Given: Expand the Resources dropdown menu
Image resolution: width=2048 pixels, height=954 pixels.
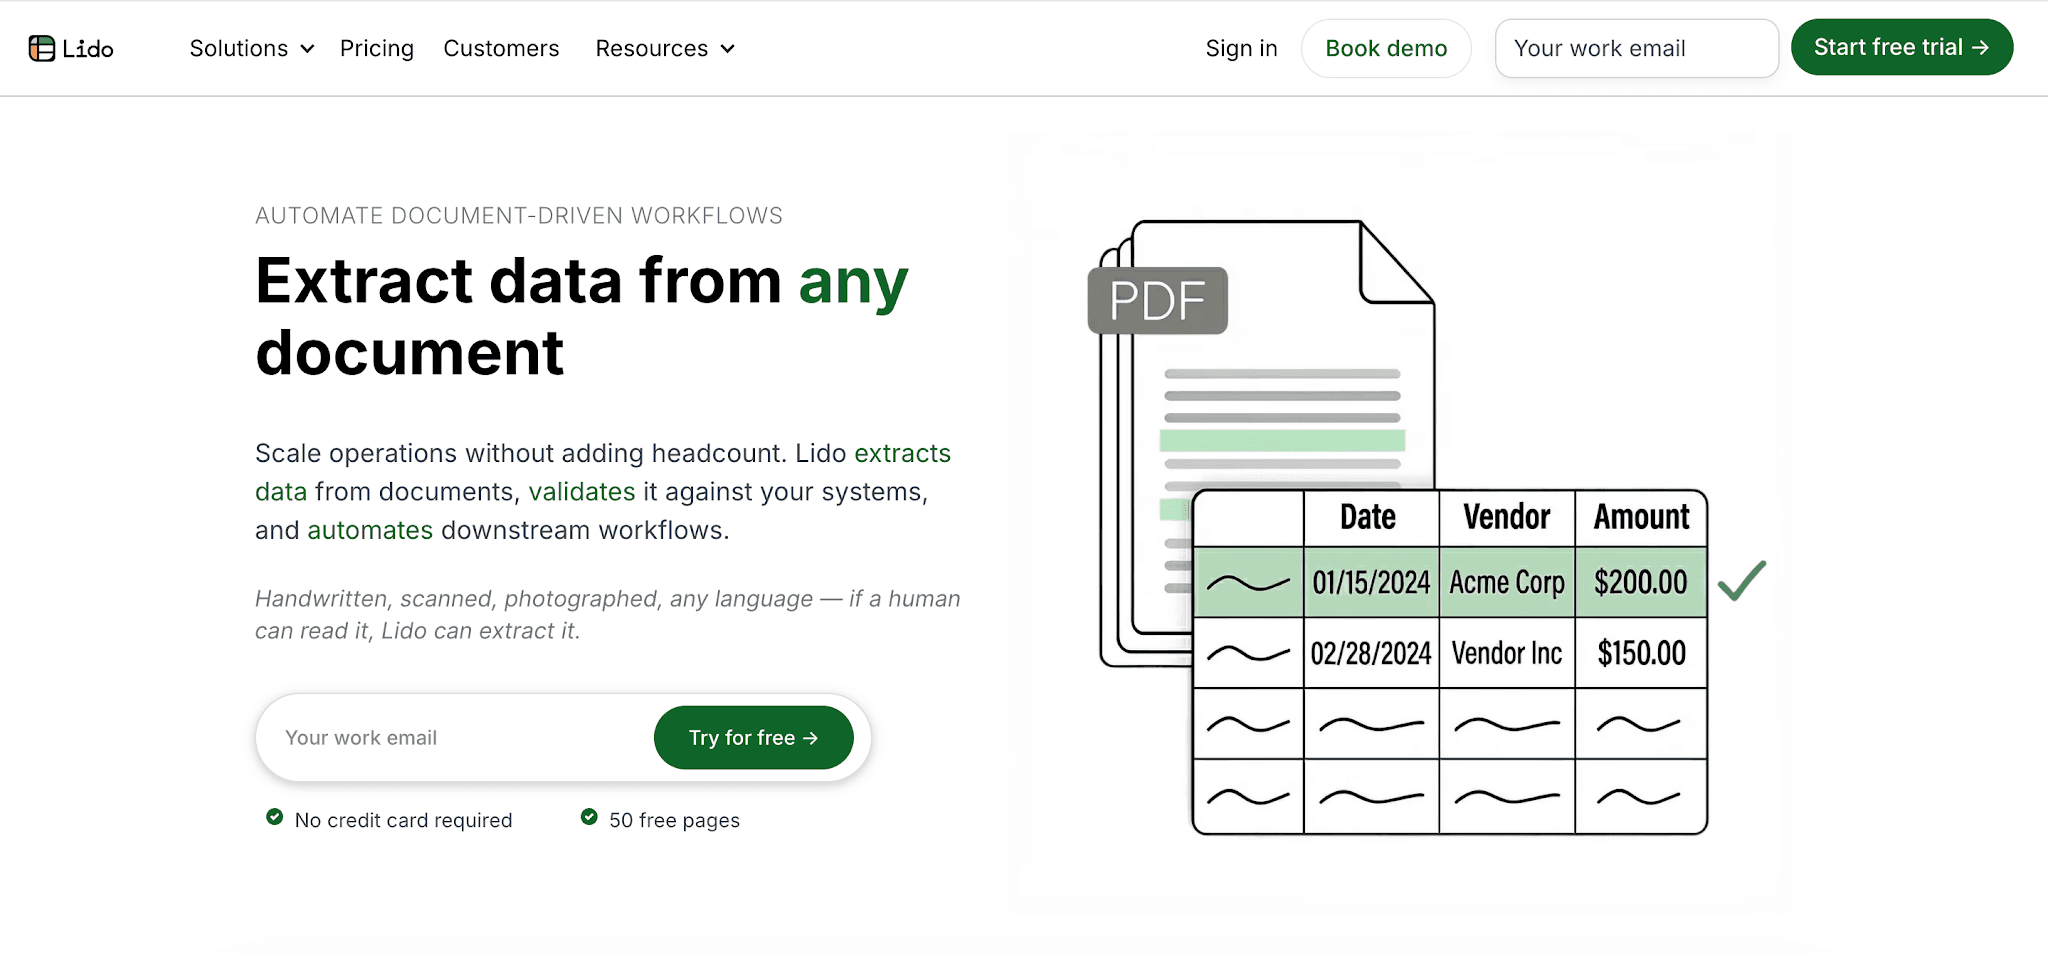Looking at the screenshot, I should tap(665, 48).
